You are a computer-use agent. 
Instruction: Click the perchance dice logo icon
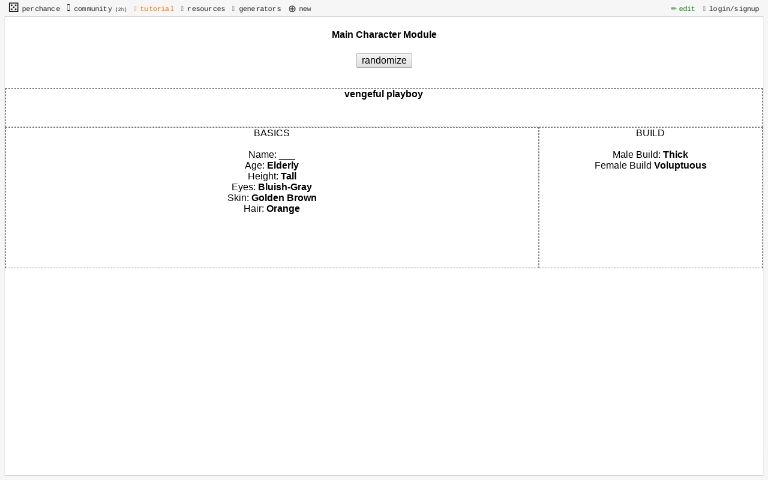(x=13, y=8)
